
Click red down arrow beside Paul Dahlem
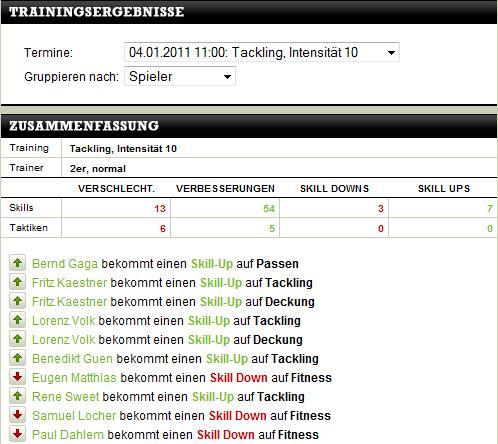17,434
